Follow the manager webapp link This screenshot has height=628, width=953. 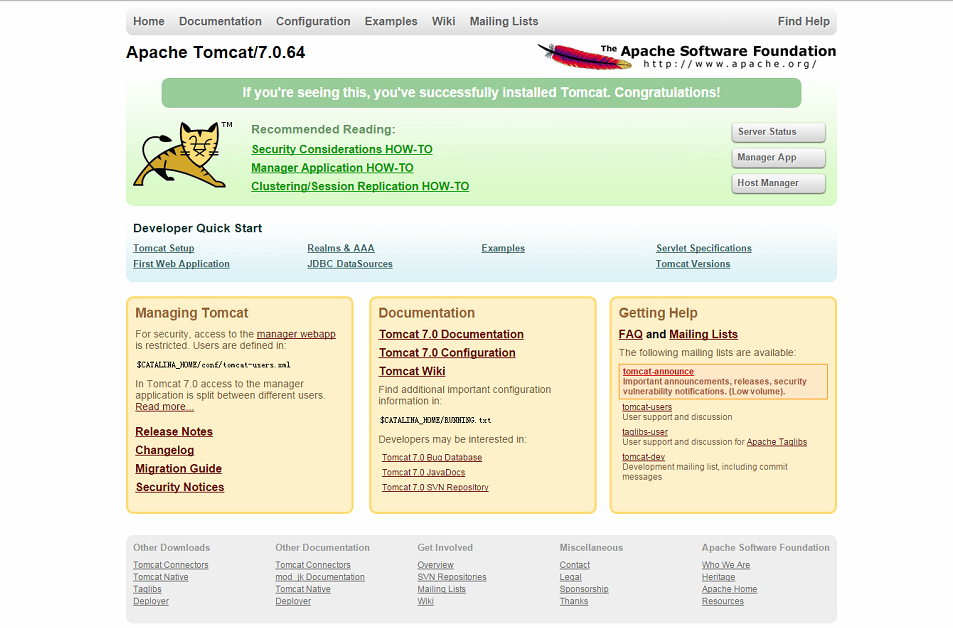(x=296, y=334)
